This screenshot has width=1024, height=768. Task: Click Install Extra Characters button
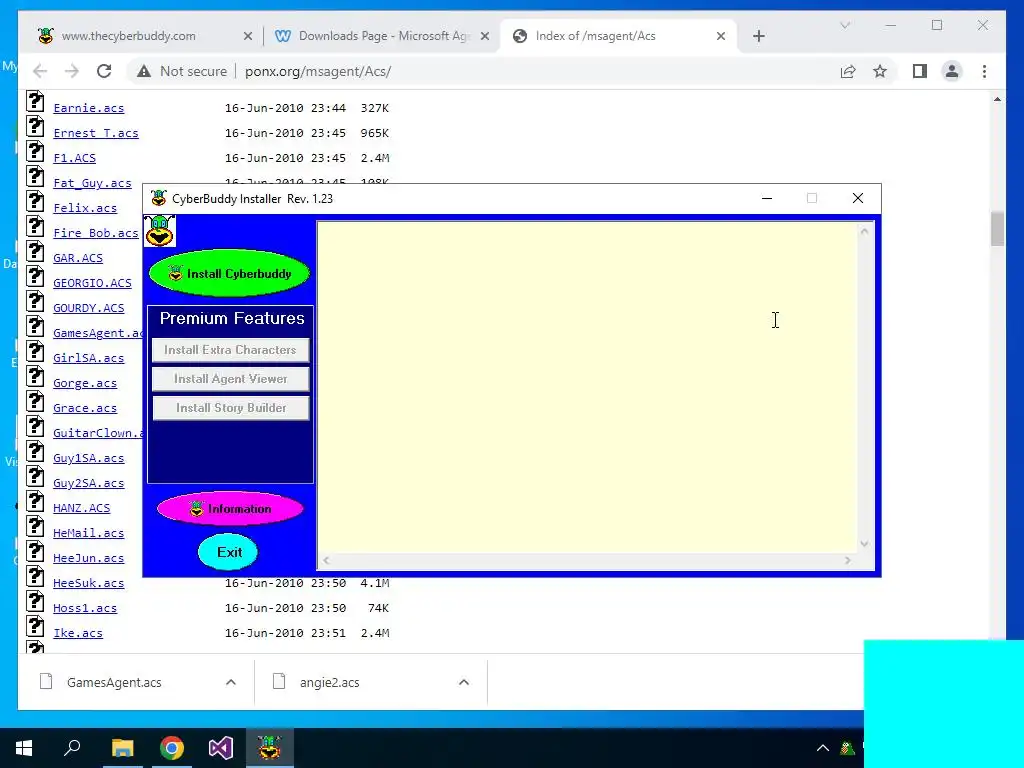click(230, 350)
